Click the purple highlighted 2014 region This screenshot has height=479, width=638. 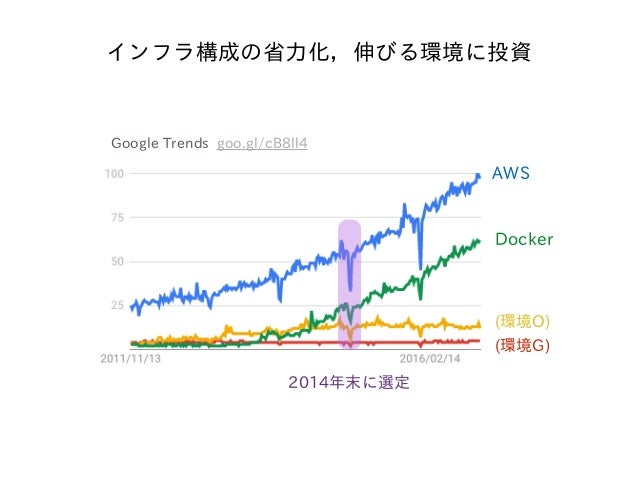coord(350,284)
